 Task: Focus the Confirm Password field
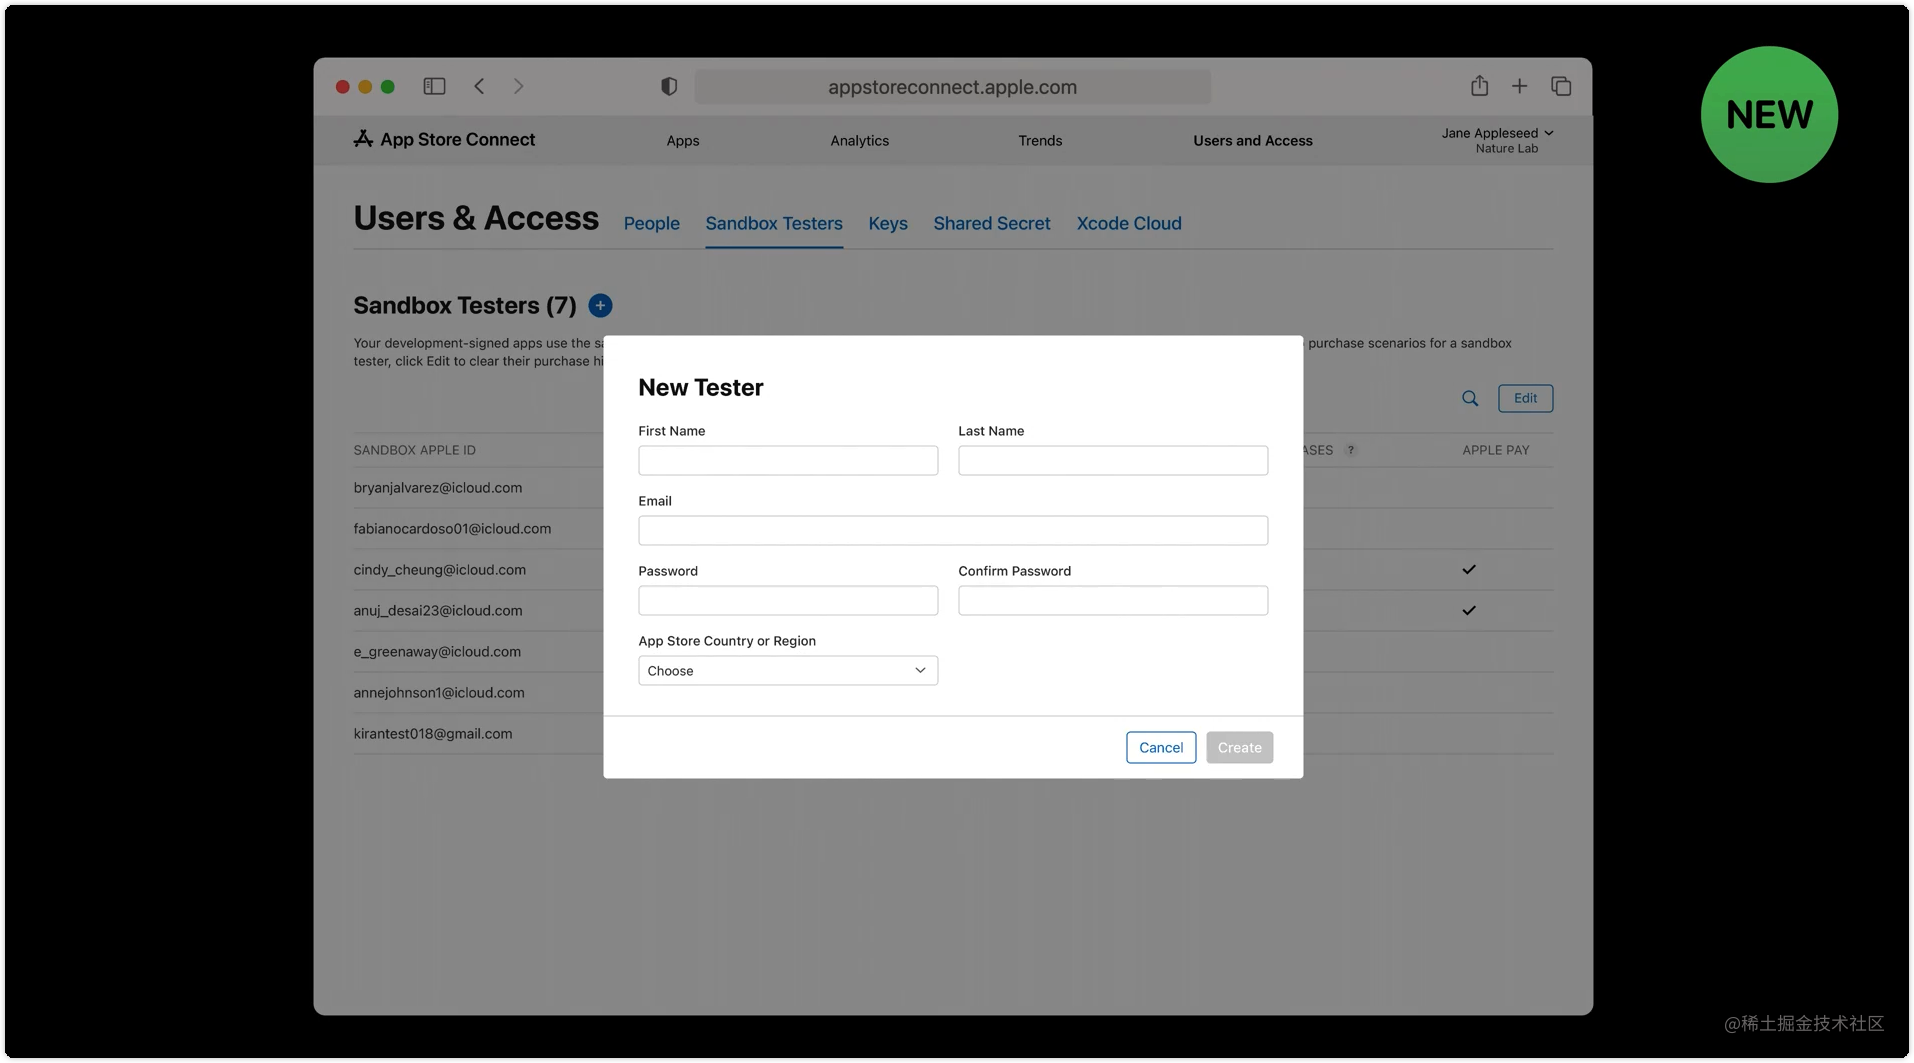point(1113,600)
